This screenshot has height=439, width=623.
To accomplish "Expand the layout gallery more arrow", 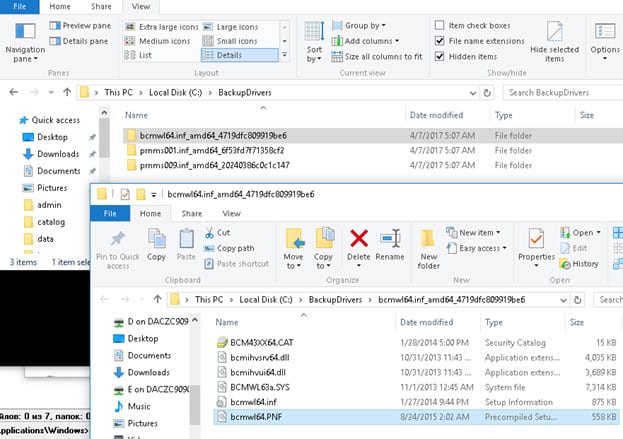I will [x=284, y=55].
